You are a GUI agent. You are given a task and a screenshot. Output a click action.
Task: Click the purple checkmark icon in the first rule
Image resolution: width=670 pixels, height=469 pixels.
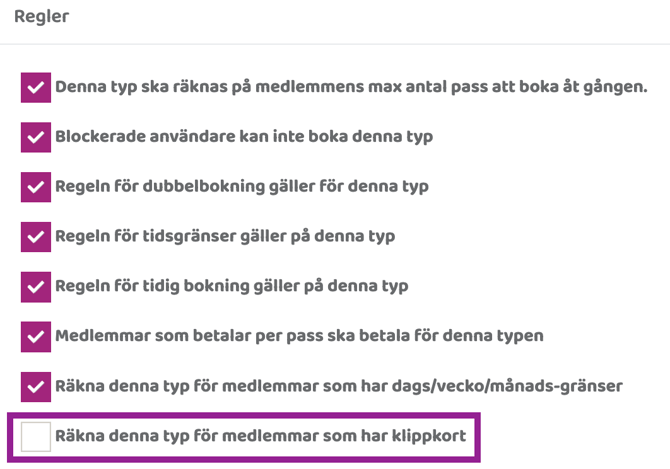(36, 87)
